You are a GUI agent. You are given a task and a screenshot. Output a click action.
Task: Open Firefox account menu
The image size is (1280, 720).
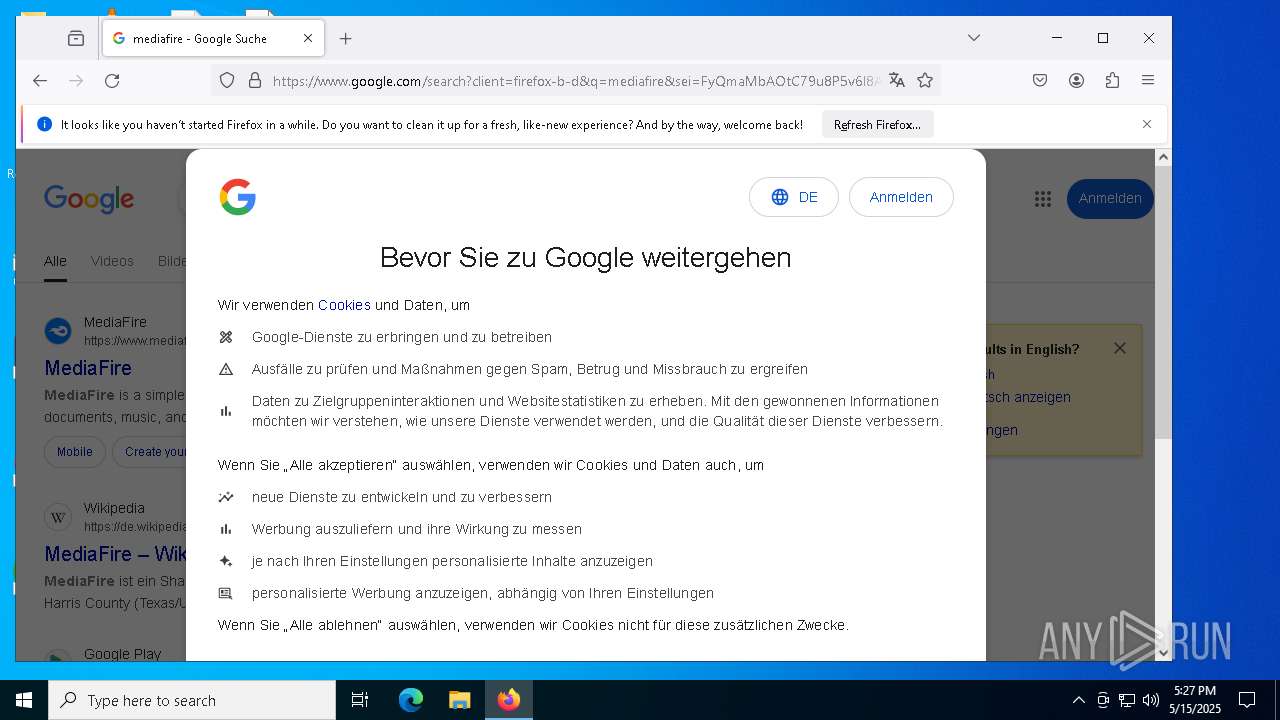(x=1076, y=80)
